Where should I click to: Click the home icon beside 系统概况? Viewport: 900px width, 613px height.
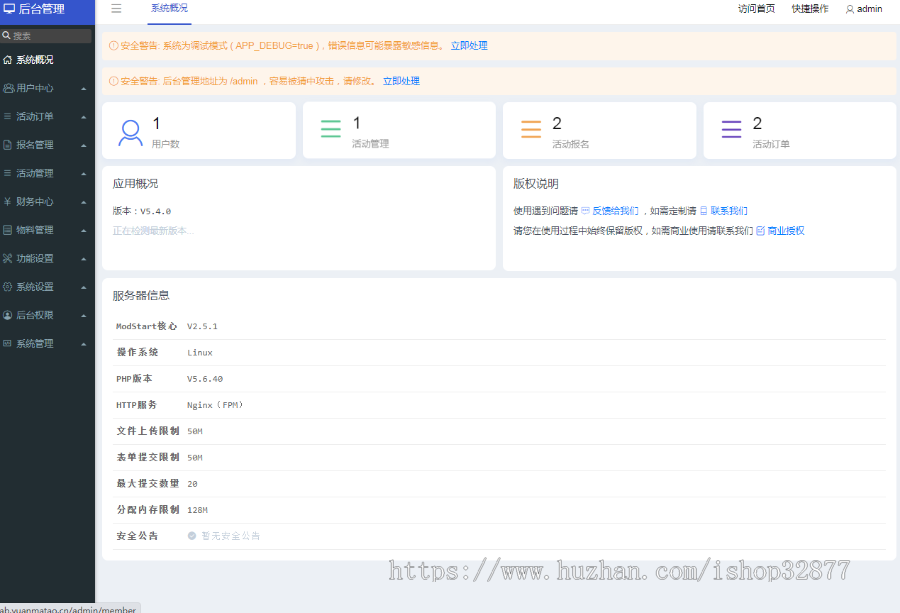(x=7, y=60)
